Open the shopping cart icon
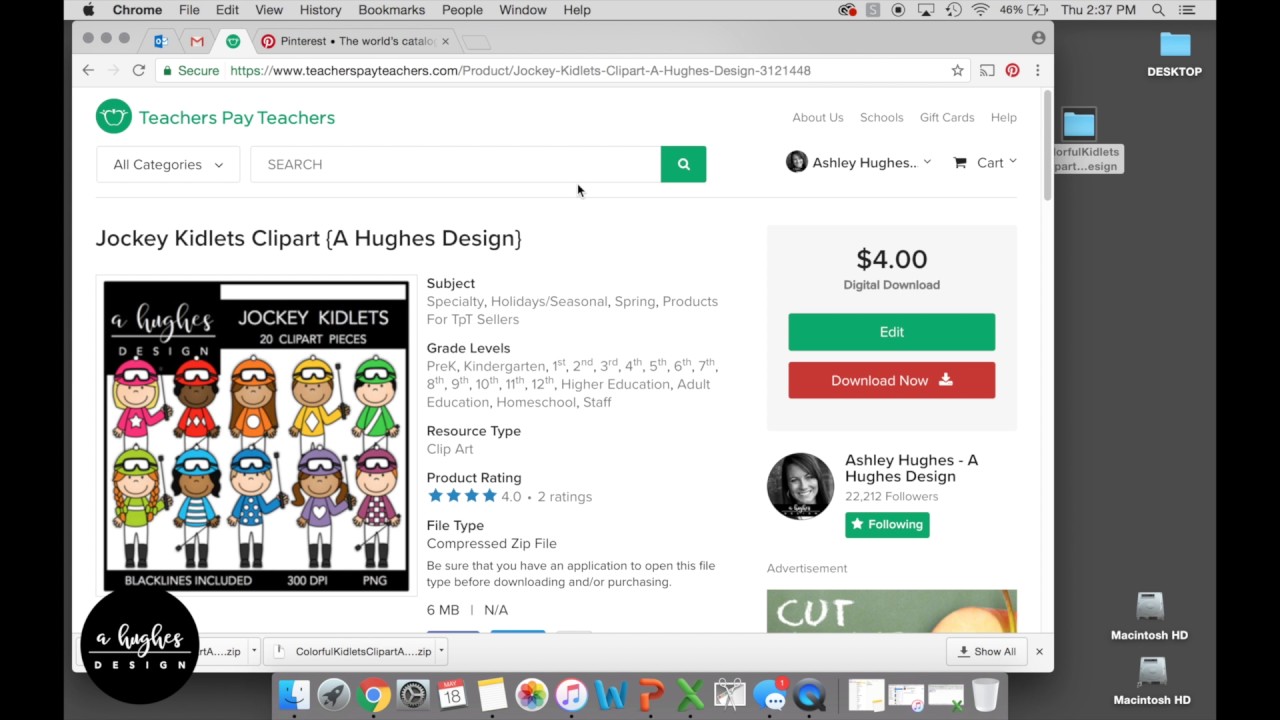Screen dimensions: 1280x720 coord(960,163)
